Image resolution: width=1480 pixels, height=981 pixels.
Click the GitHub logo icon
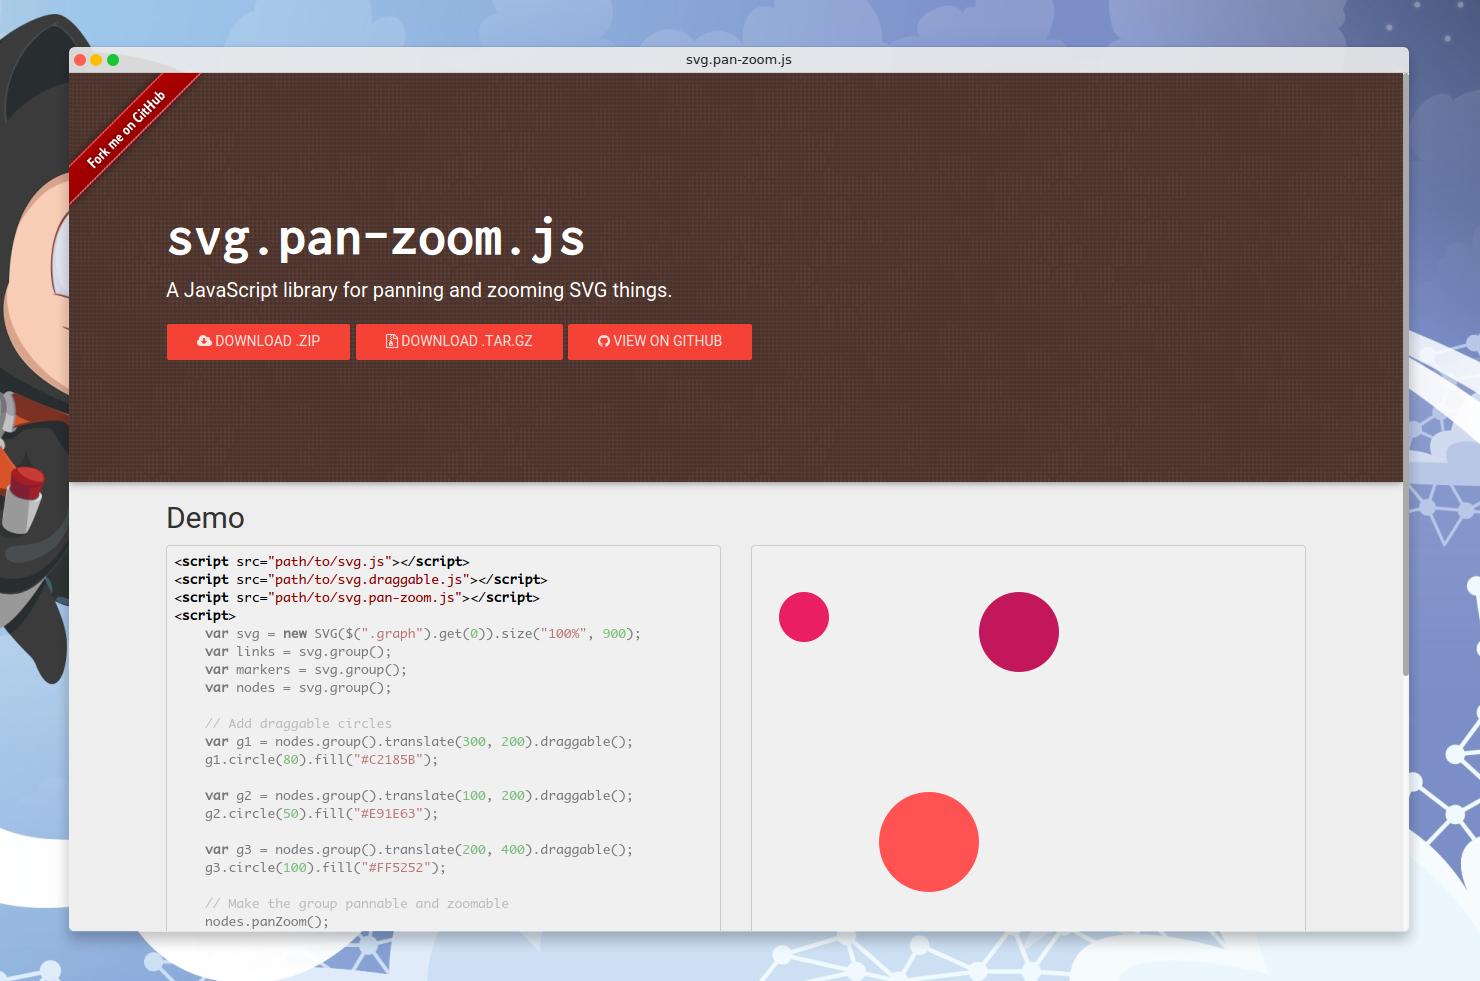(x=604, y=341)
